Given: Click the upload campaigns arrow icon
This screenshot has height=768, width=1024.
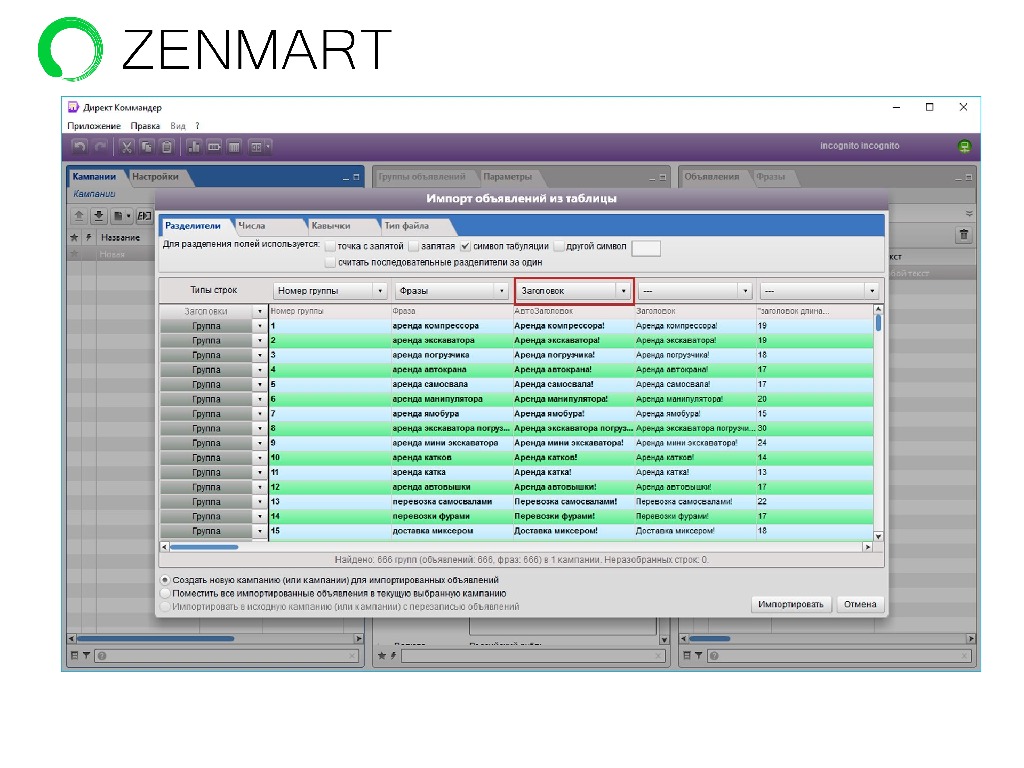Looking at the screenshot, I should pyautogui.click(x=79, y=216).
